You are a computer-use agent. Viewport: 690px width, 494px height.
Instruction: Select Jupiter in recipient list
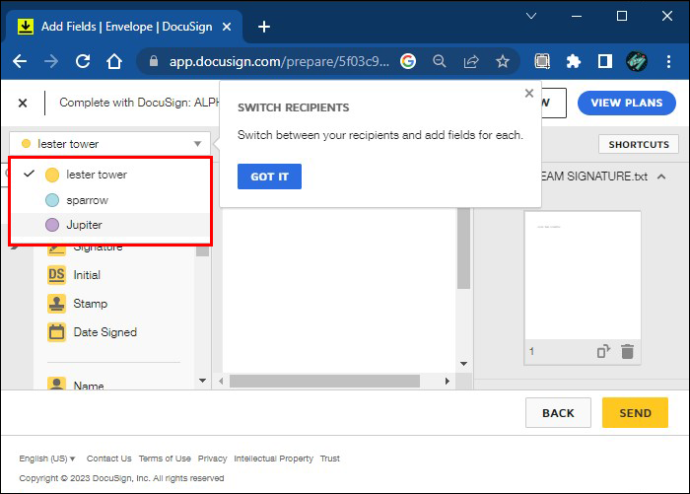(x=110, y=225)
